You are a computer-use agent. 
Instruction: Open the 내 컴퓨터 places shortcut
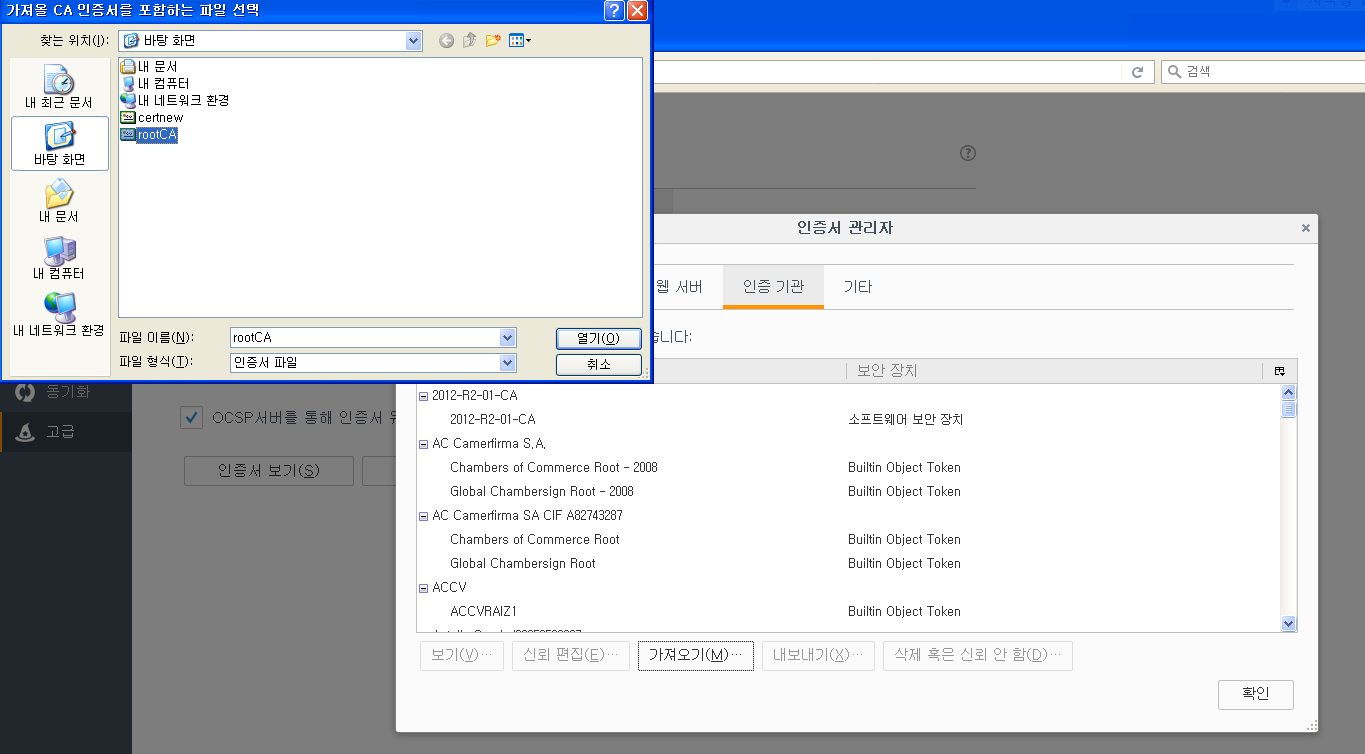(x=59, y=258)
